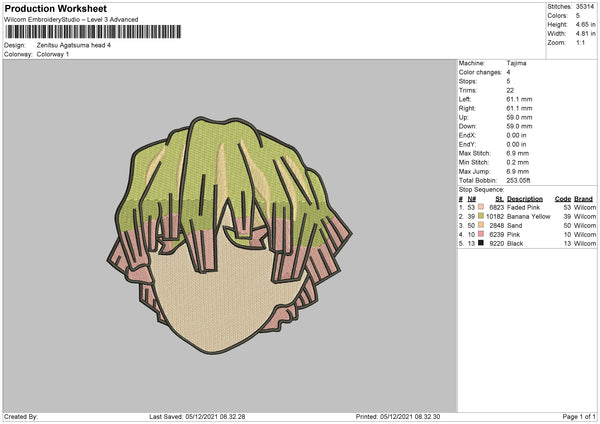The image size is (600, 424).
Task: Click the Min Stitch value 0.2 mm
Action: (x=518, y=162)
